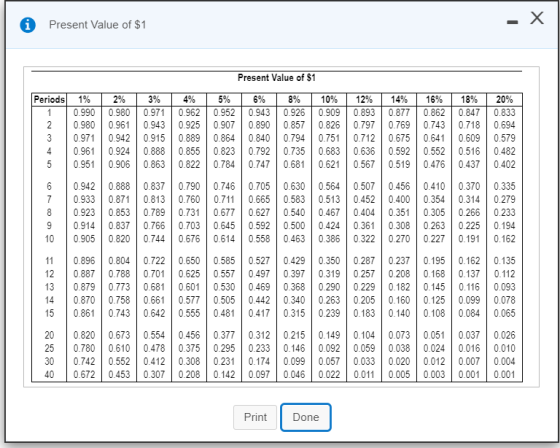
Task: Click value 0.295 in period 25 row
Action: [x=224, y=348]
